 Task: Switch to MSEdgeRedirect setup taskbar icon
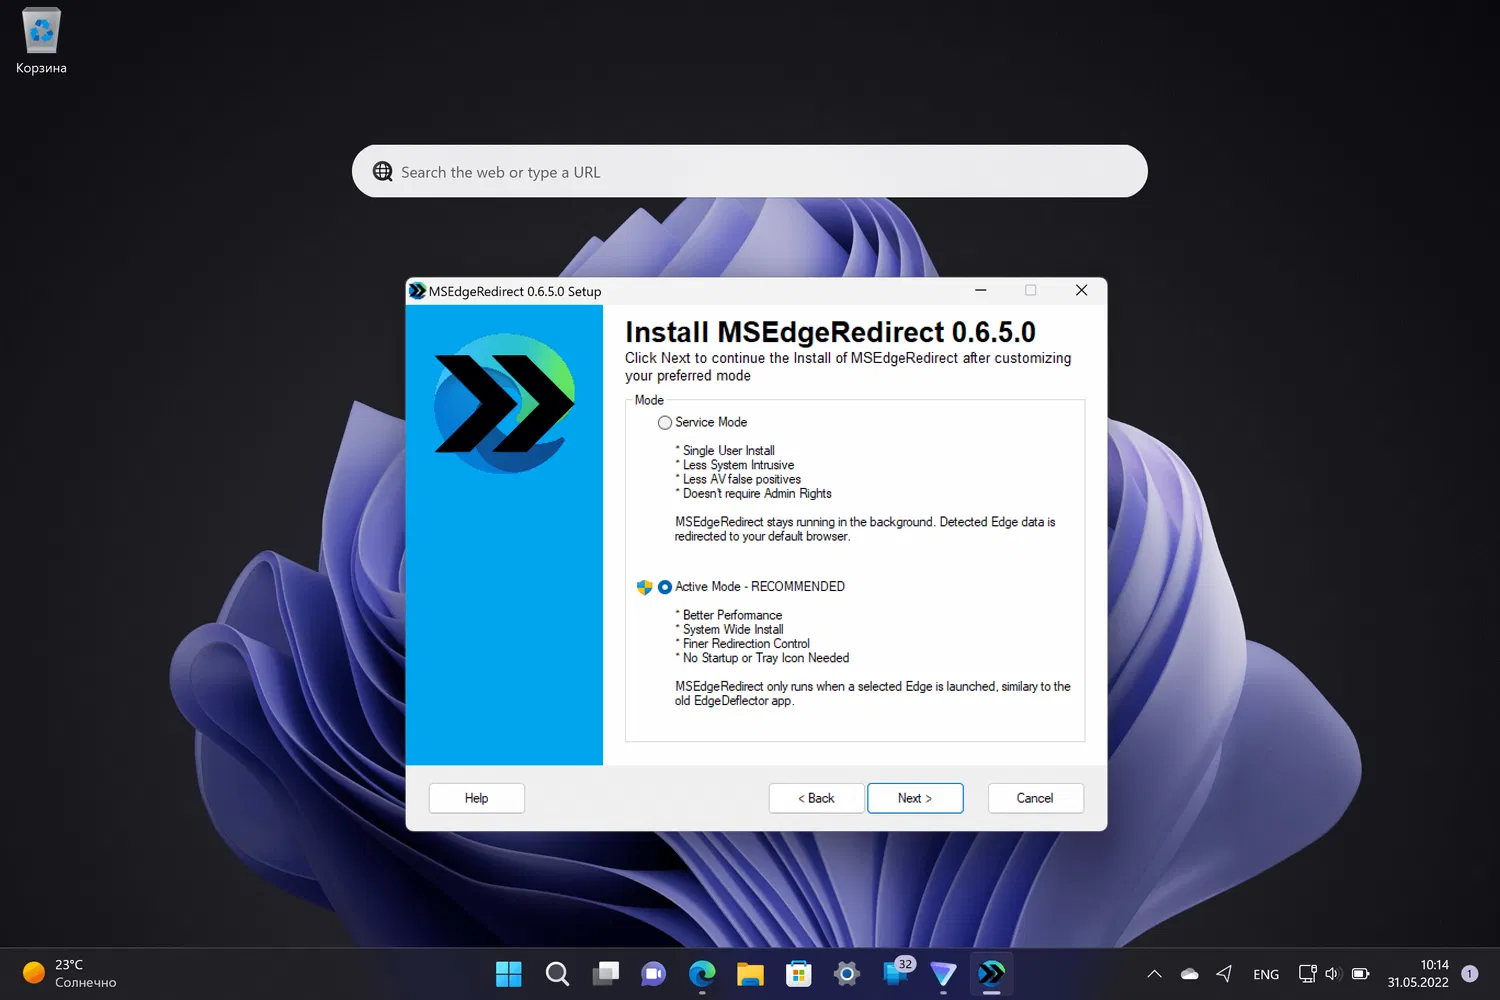(992, 974)
